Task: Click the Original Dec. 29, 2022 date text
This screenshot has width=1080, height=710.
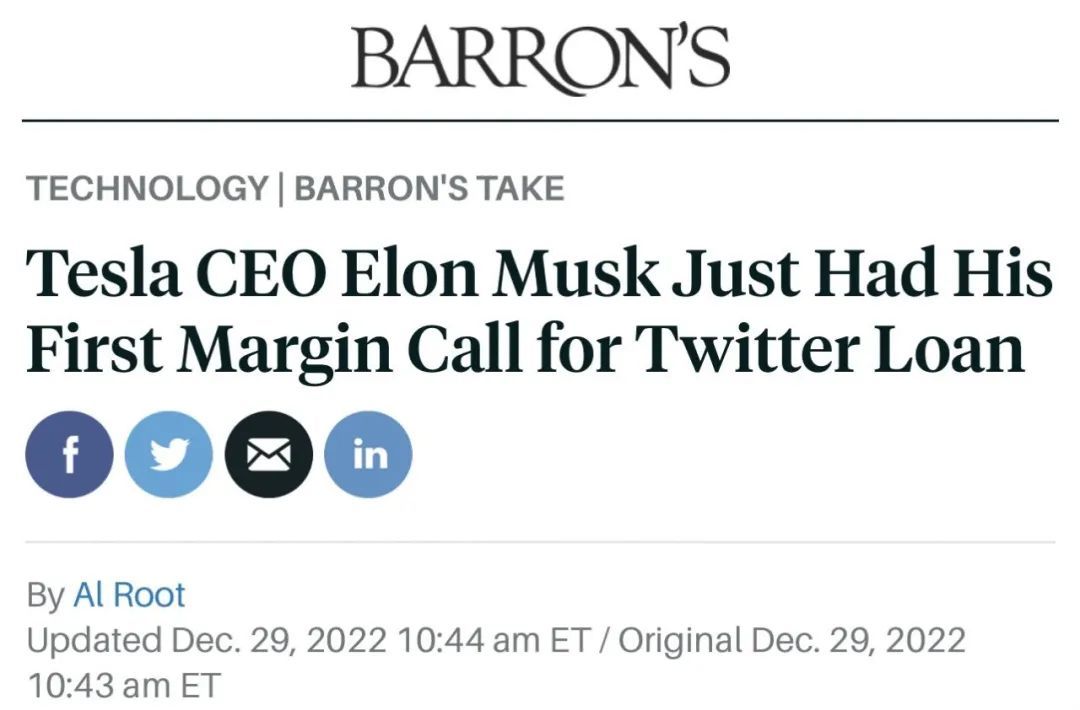Action: point(792,640)
